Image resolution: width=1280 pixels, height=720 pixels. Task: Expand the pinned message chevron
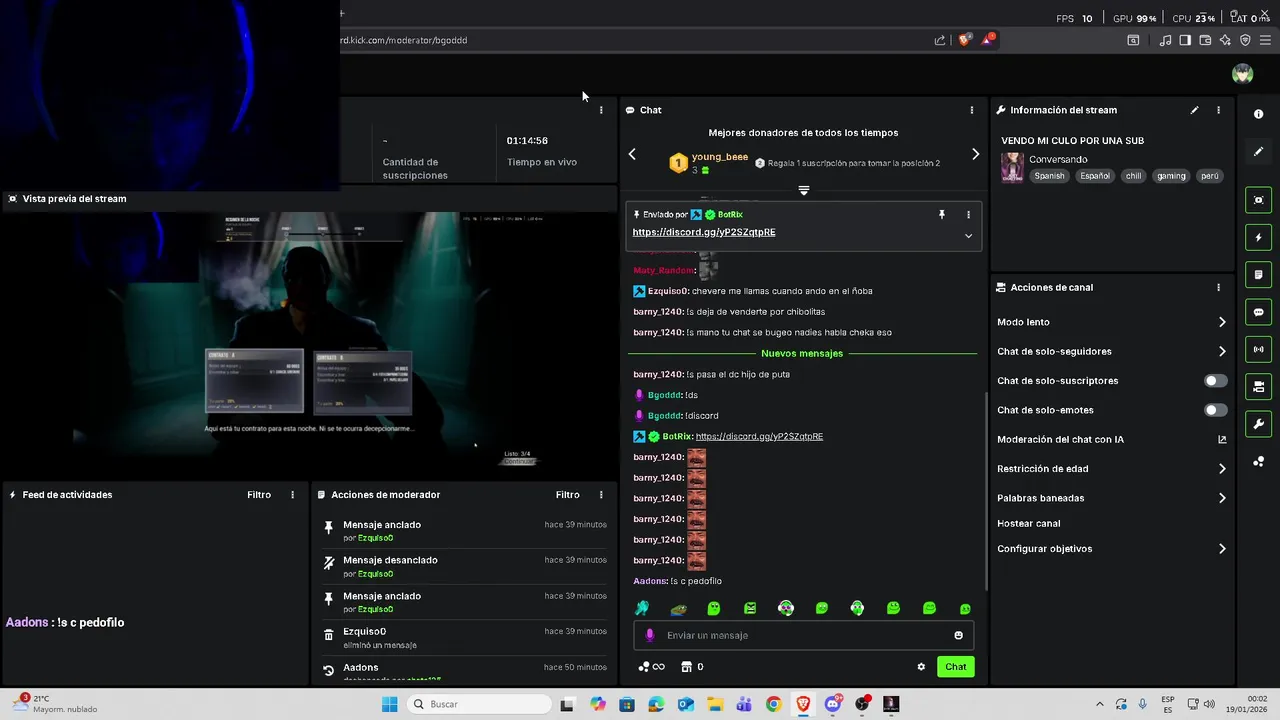click(x=968, y=236)
